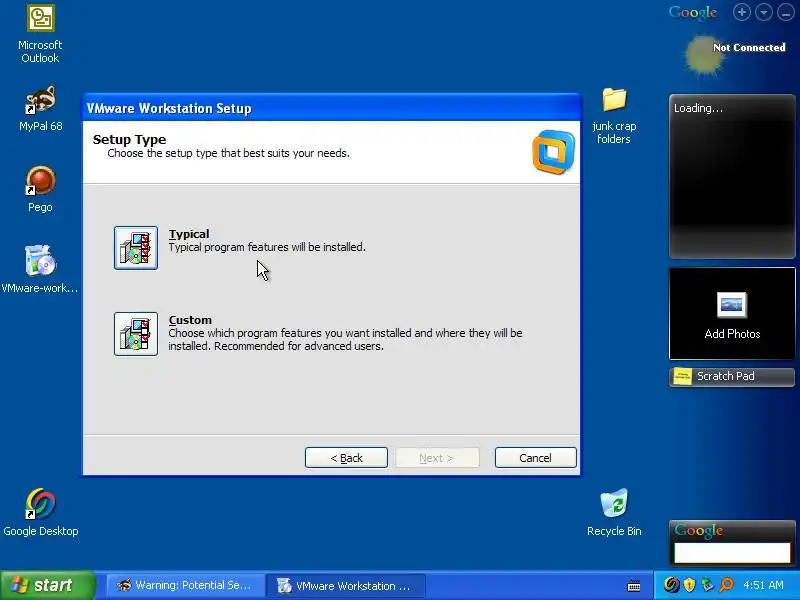800x600 pixels.
Task: Select the VMware-work installer desktop icon
Action: 40,269
